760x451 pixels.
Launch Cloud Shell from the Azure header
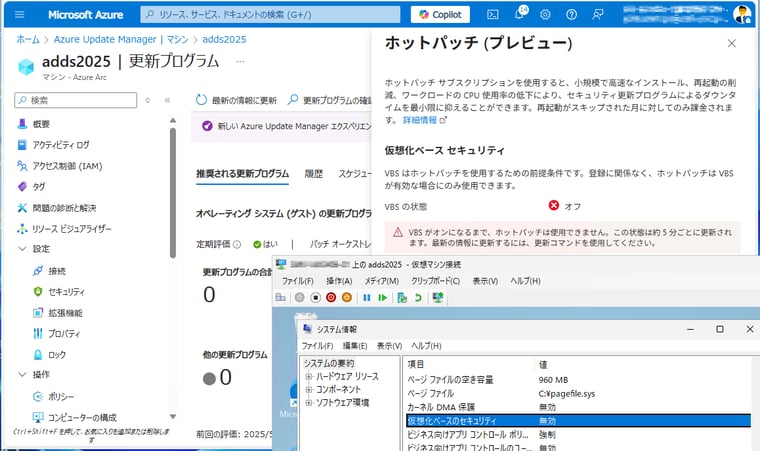pyautogui.click(x=492, y=15)
